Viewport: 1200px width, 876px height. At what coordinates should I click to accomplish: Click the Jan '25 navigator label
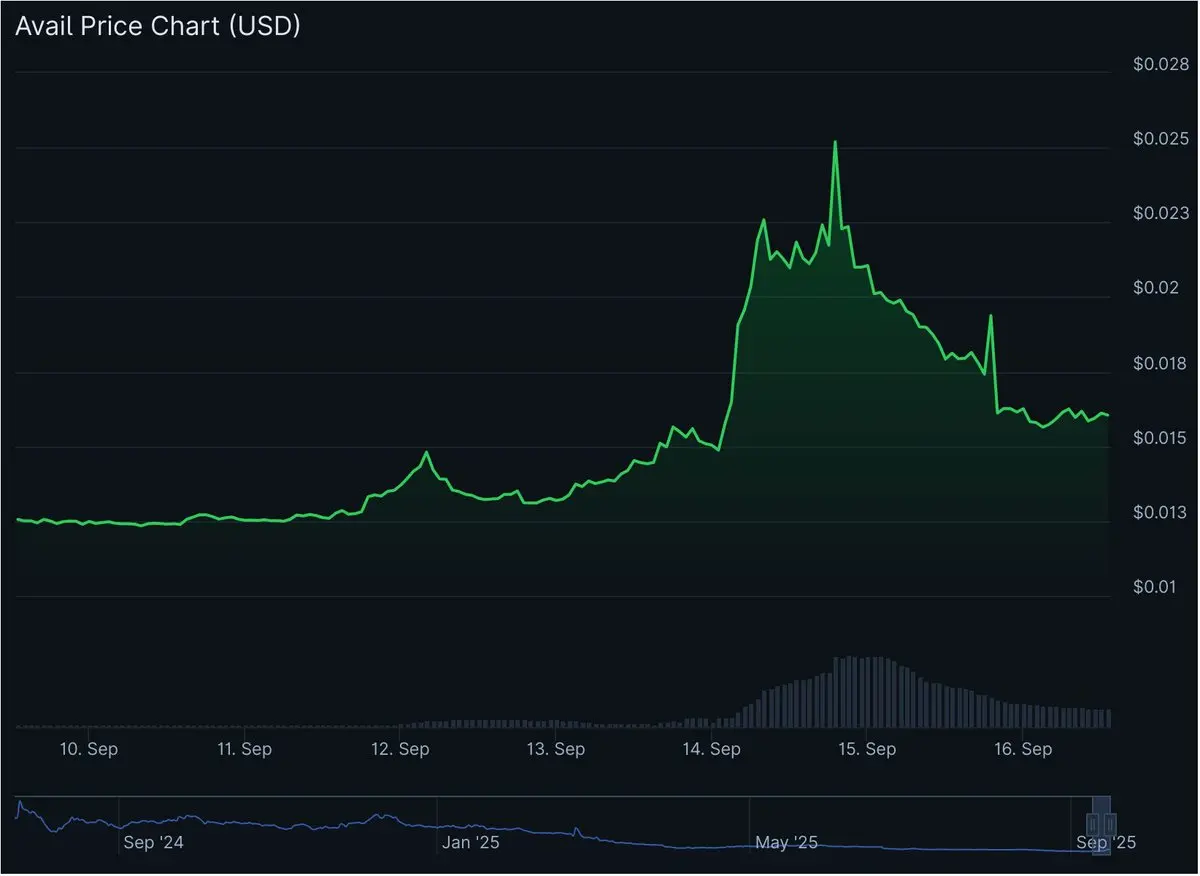(x=471, y=843)
